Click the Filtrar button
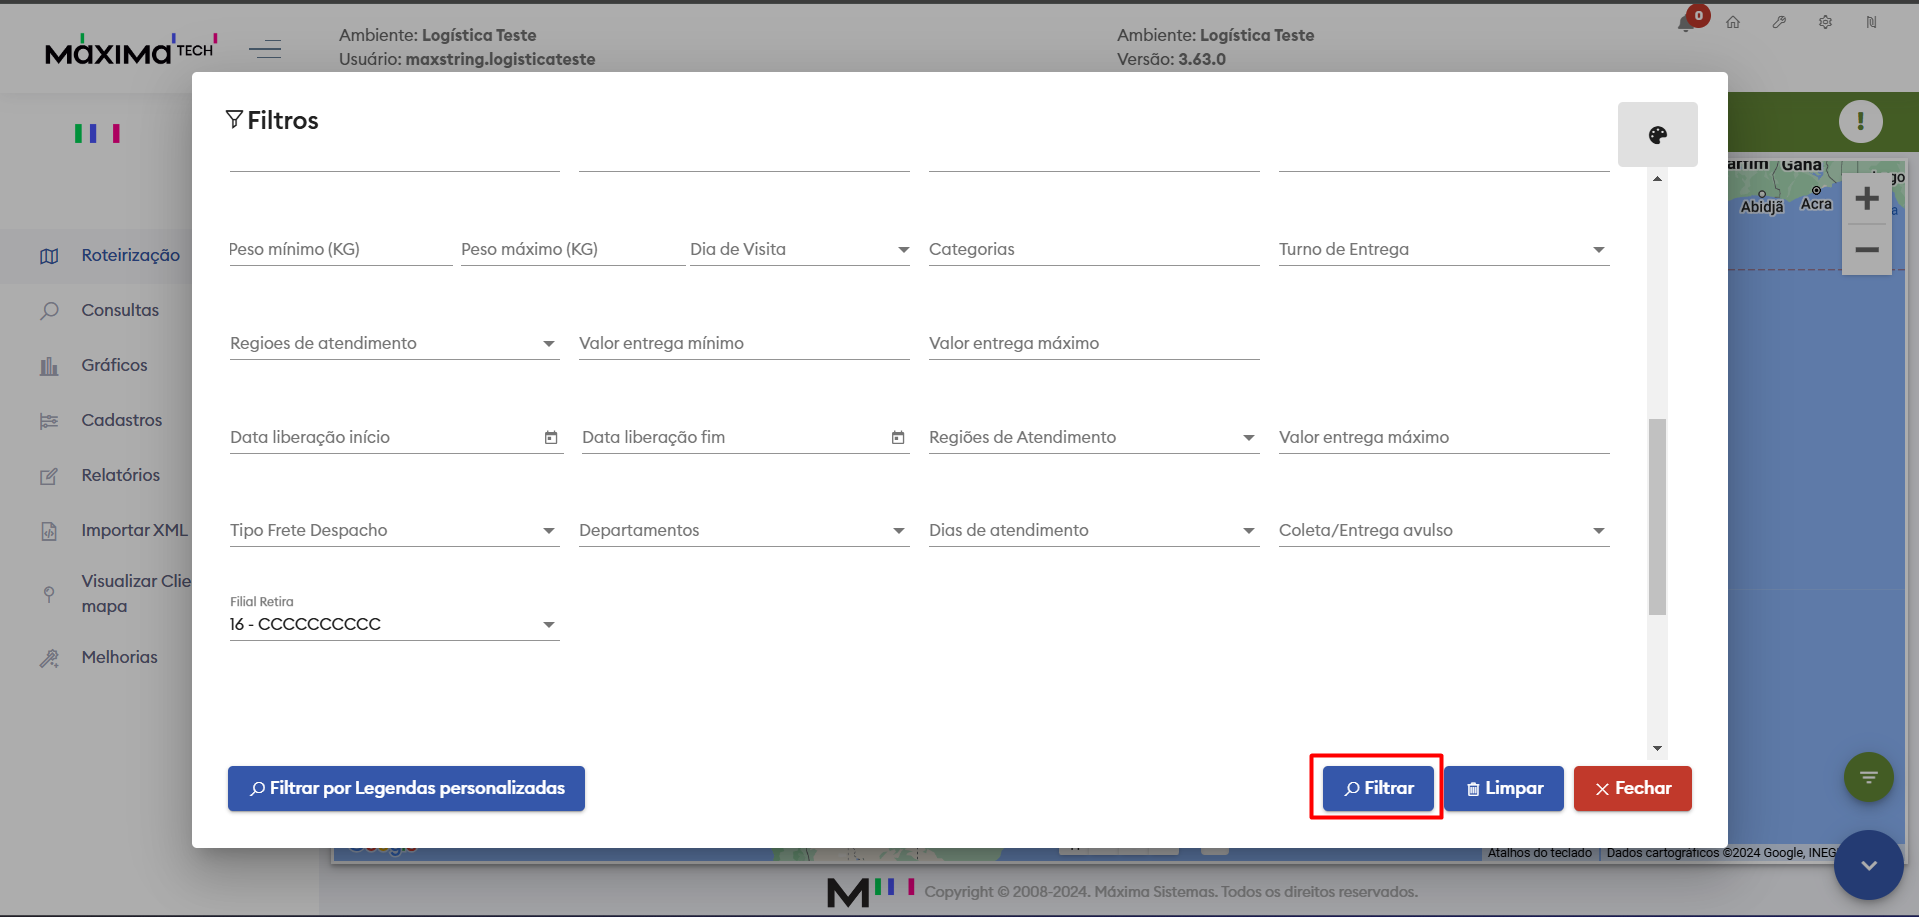Screen dimensions: 1919x917 pos(1378,788)
